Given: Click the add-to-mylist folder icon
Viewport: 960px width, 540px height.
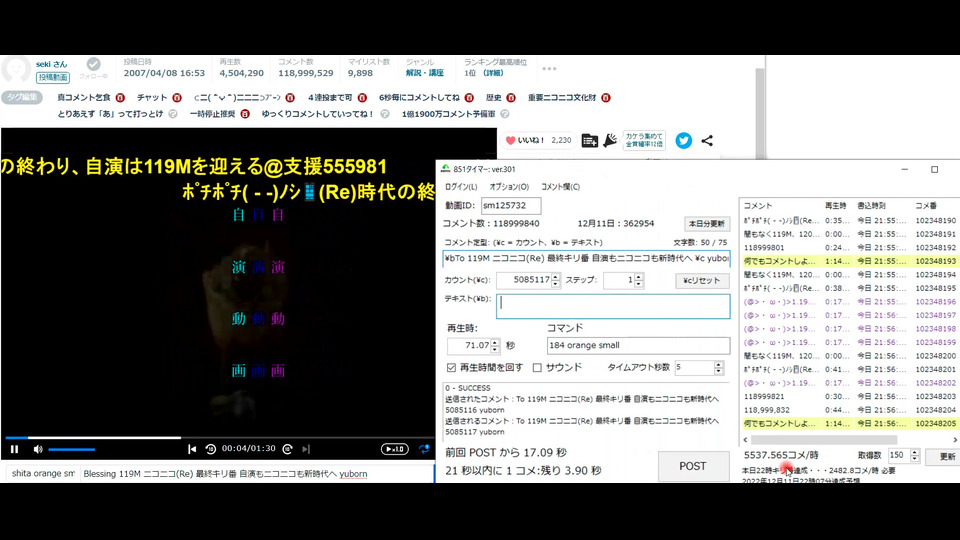Looking at the screenshot, I should point(589,141).
